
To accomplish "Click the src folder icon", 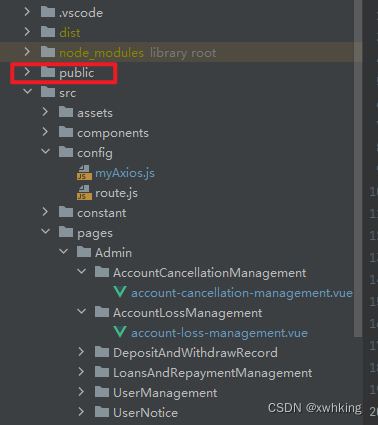I will (x=48, y=92).
